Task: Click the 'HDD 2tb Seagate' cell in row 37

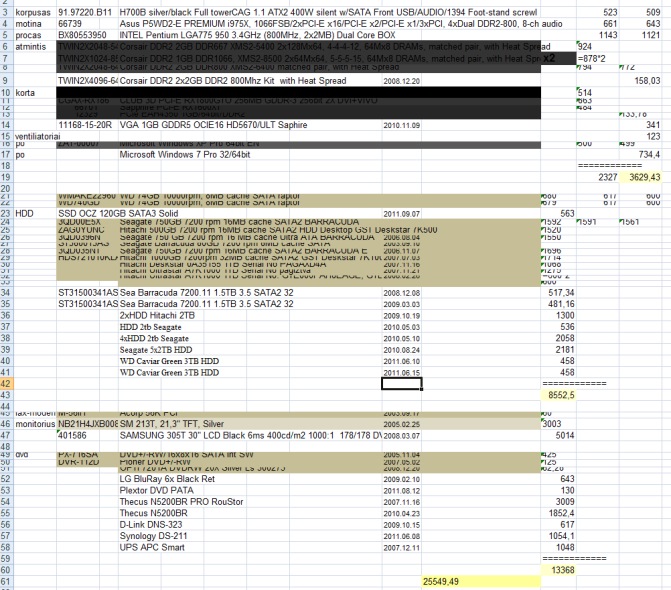Action: coord(151,327)
